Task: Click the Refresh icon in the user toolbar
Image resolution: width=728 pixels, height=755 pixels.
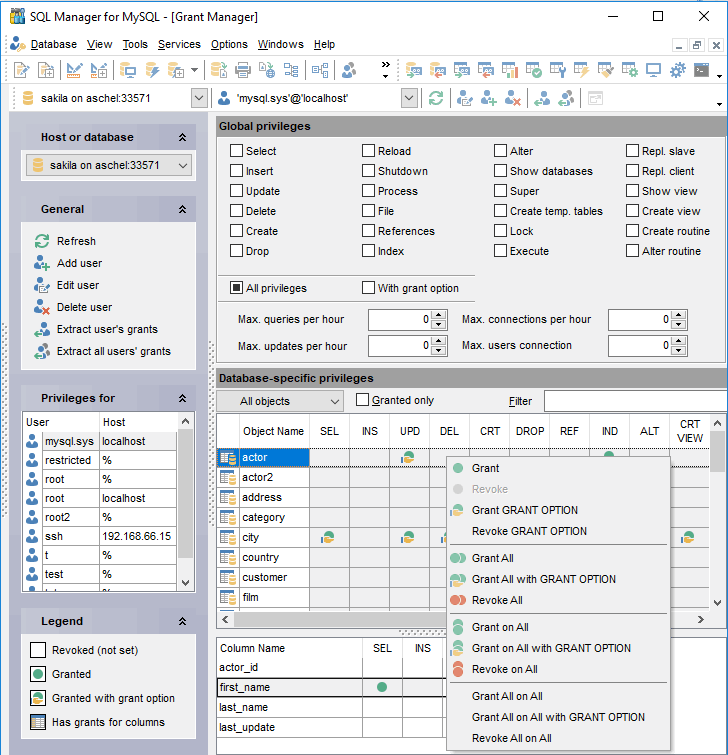Action: (436, 98)
